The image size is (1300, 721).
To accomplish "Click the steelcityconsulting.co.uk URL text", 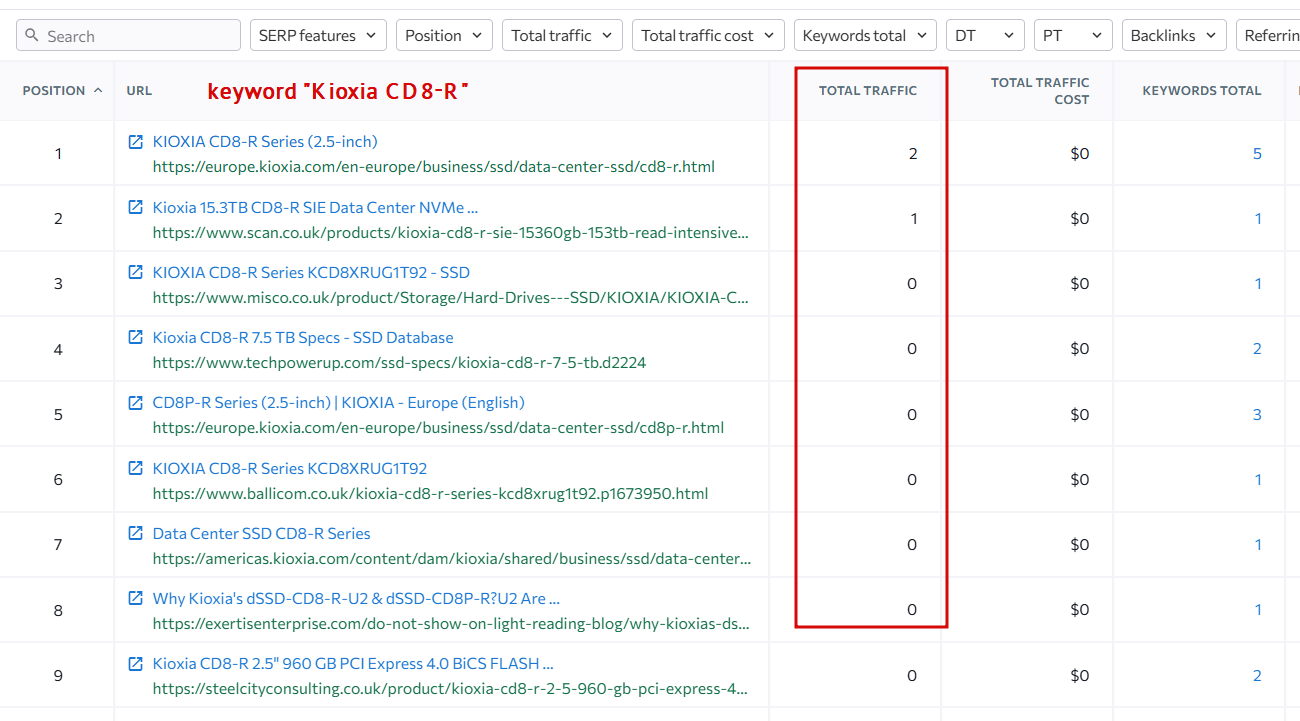I will [451, 689].
